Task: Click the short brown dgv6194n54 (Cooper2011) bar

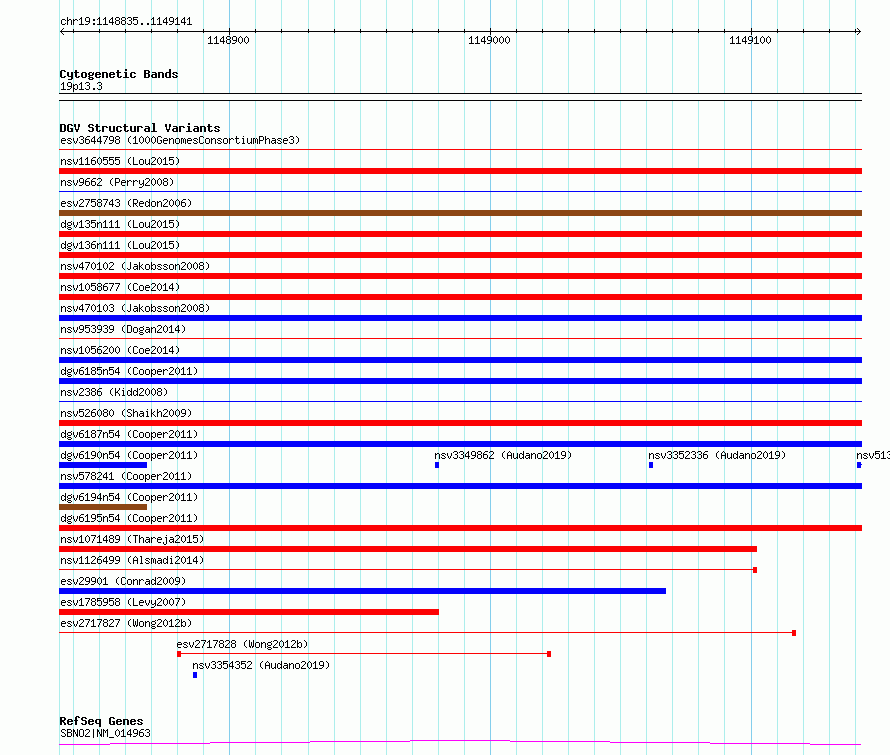Action: click(103, 507)
